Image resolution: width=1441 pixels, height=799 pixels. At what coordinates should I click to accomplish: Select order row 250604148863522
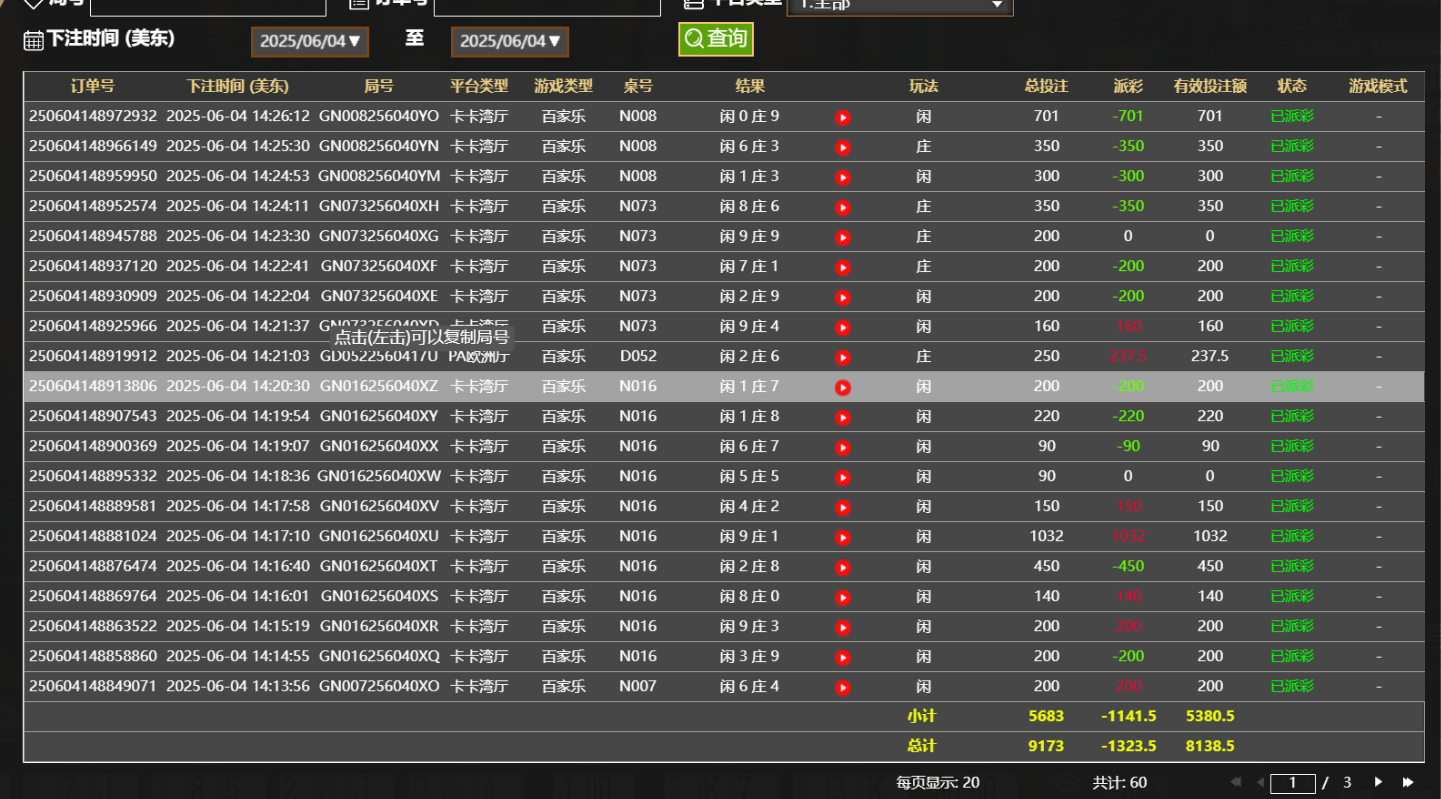(93, 626)
